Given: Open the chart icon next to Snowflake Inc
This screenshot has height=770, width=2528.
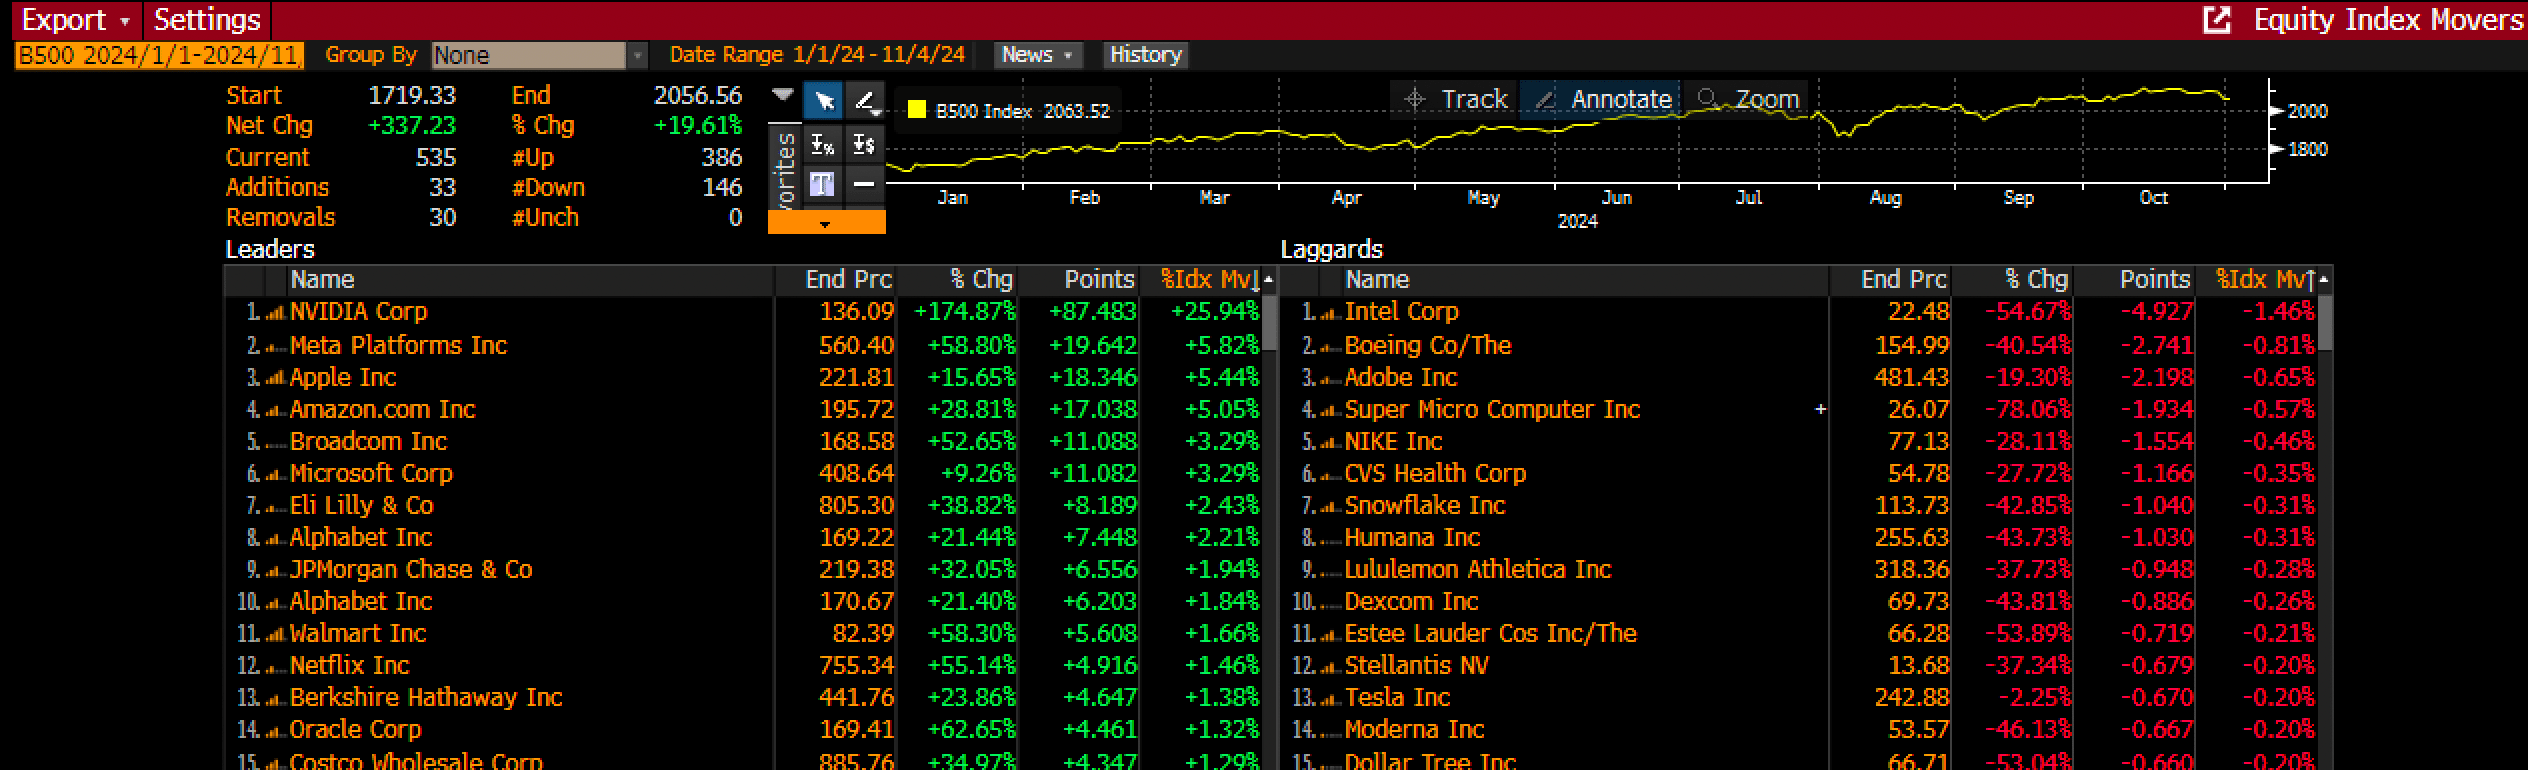Looking at the screenshot, I should 1330,507.
